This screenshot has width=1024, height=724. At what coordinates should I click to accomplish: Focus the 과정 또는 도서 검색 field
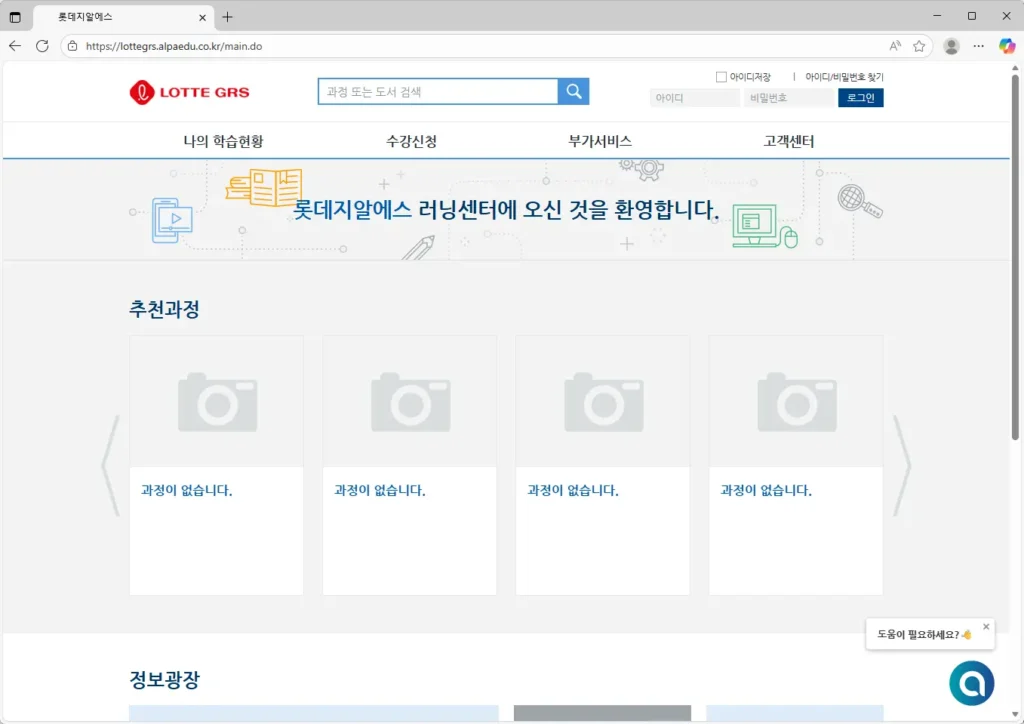pyautogui.click(x=438, y=91)
